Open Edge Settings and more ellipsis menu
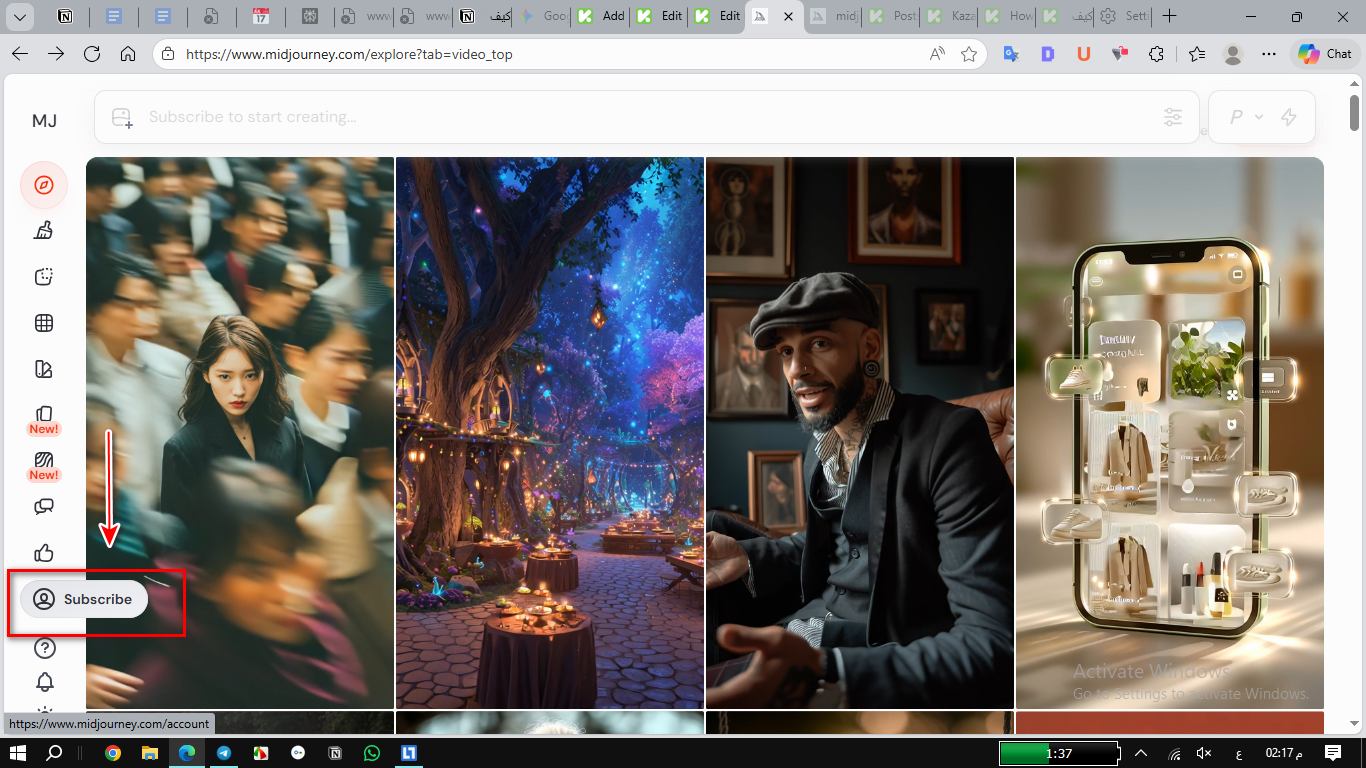Viewport: 1366px width, 768px height. [x=1268, y=54]
